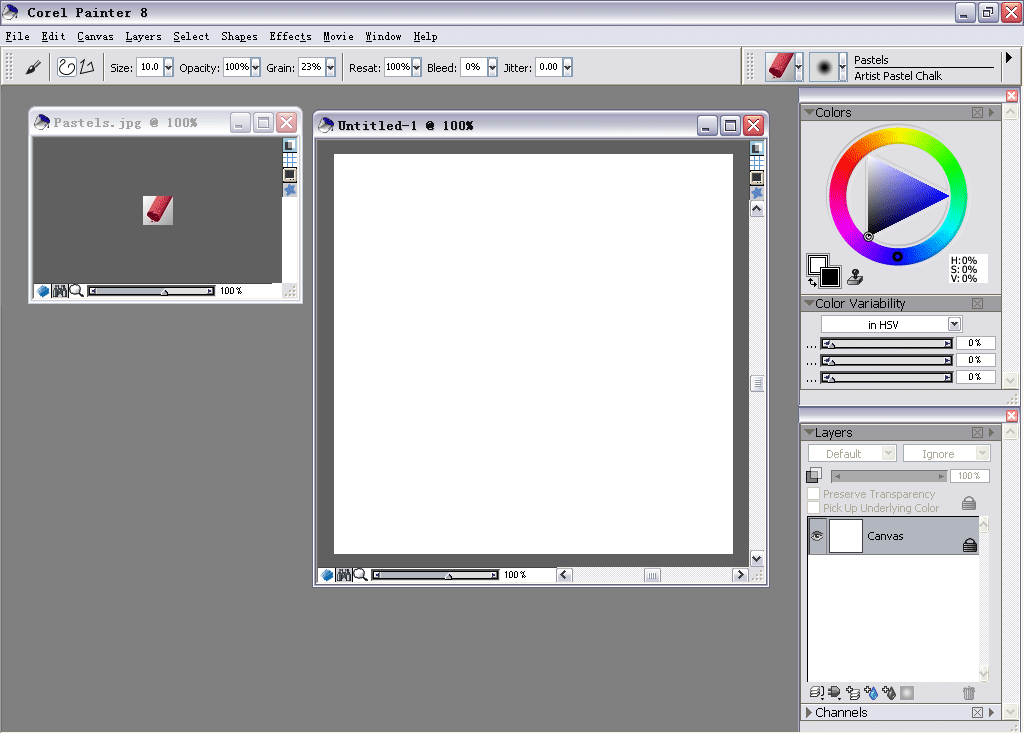Open the File menu
1024x734 pixels.
tap(18, 36)
